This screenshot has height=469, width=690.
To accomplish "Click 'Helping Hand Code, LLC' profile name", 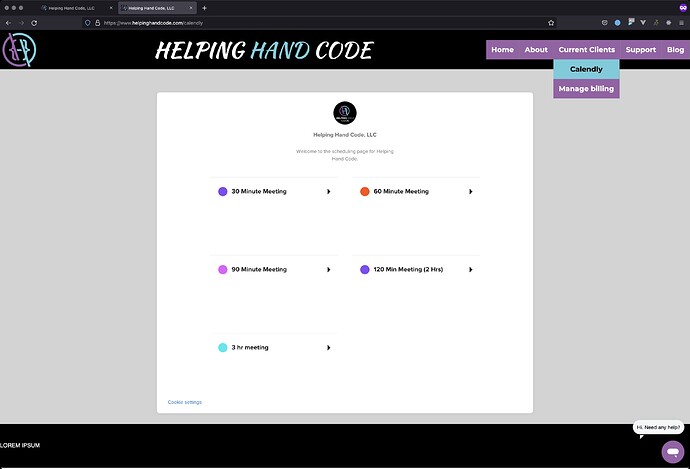I will [345, 135].
